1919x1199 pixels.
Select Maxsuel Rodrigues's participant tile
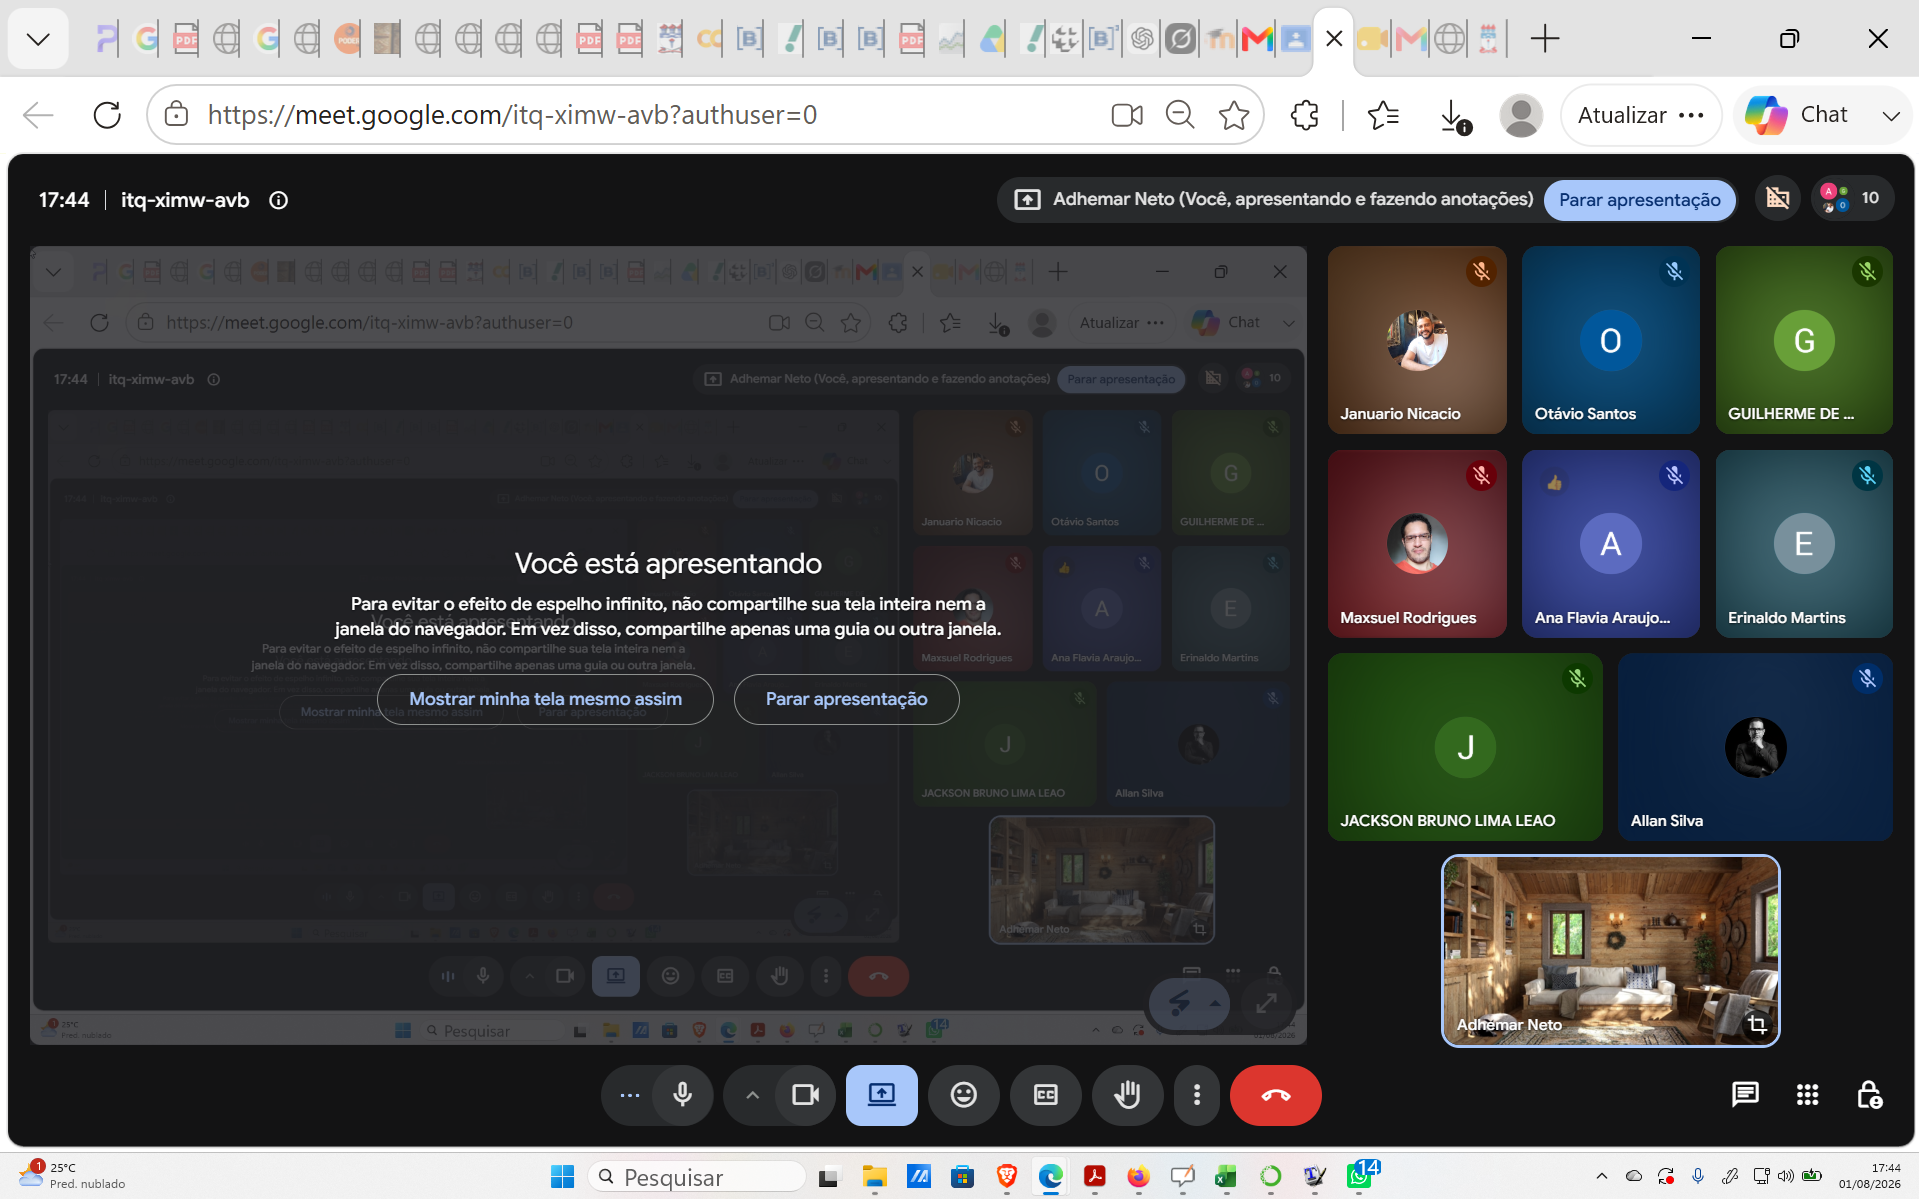point(1416,544)
